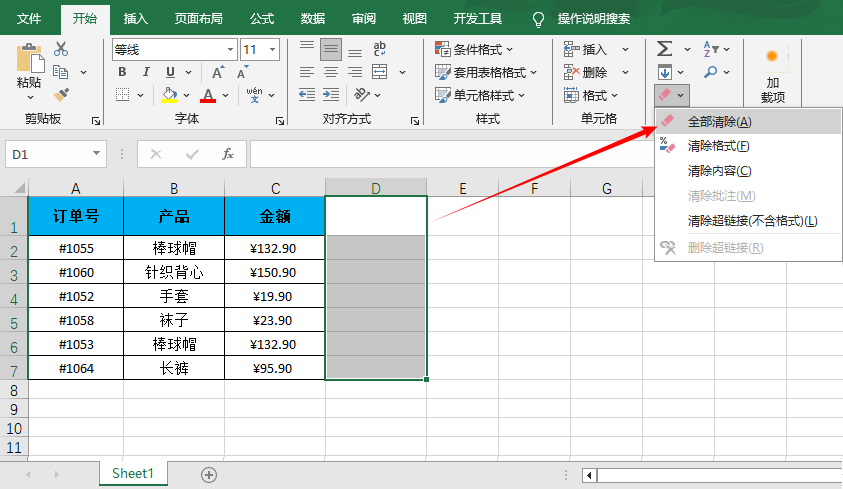The width and height of the screenshot is (843, 489).
Task: Click the formula bar input
Action: coord(452,154)
